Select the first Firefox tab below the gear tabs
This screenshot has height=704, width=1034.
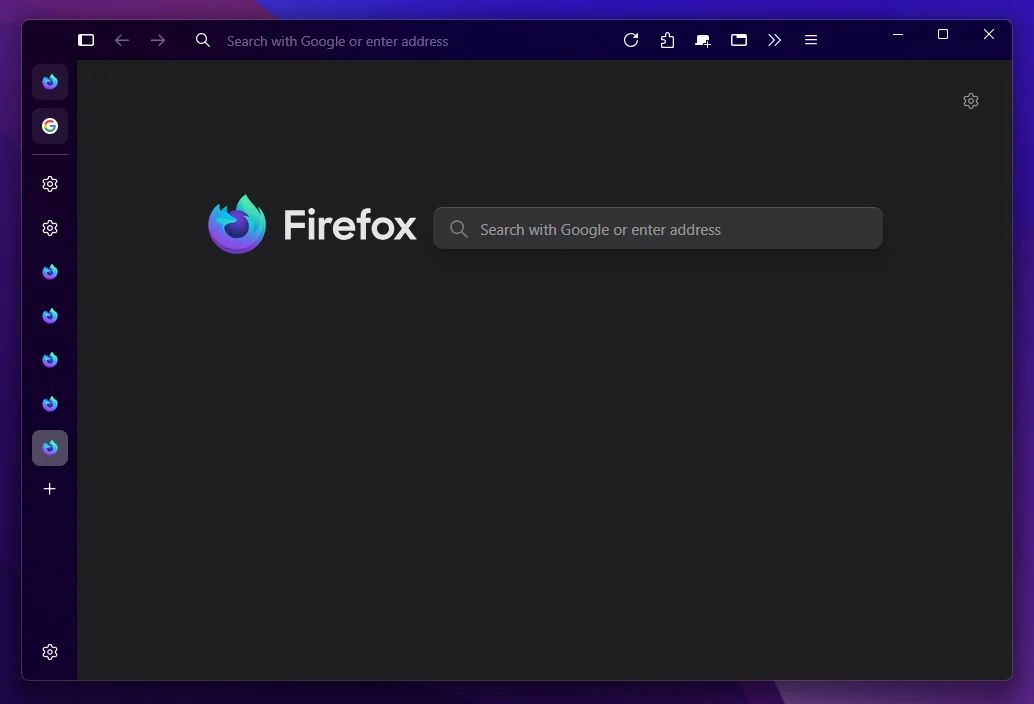tap(50, 272)
